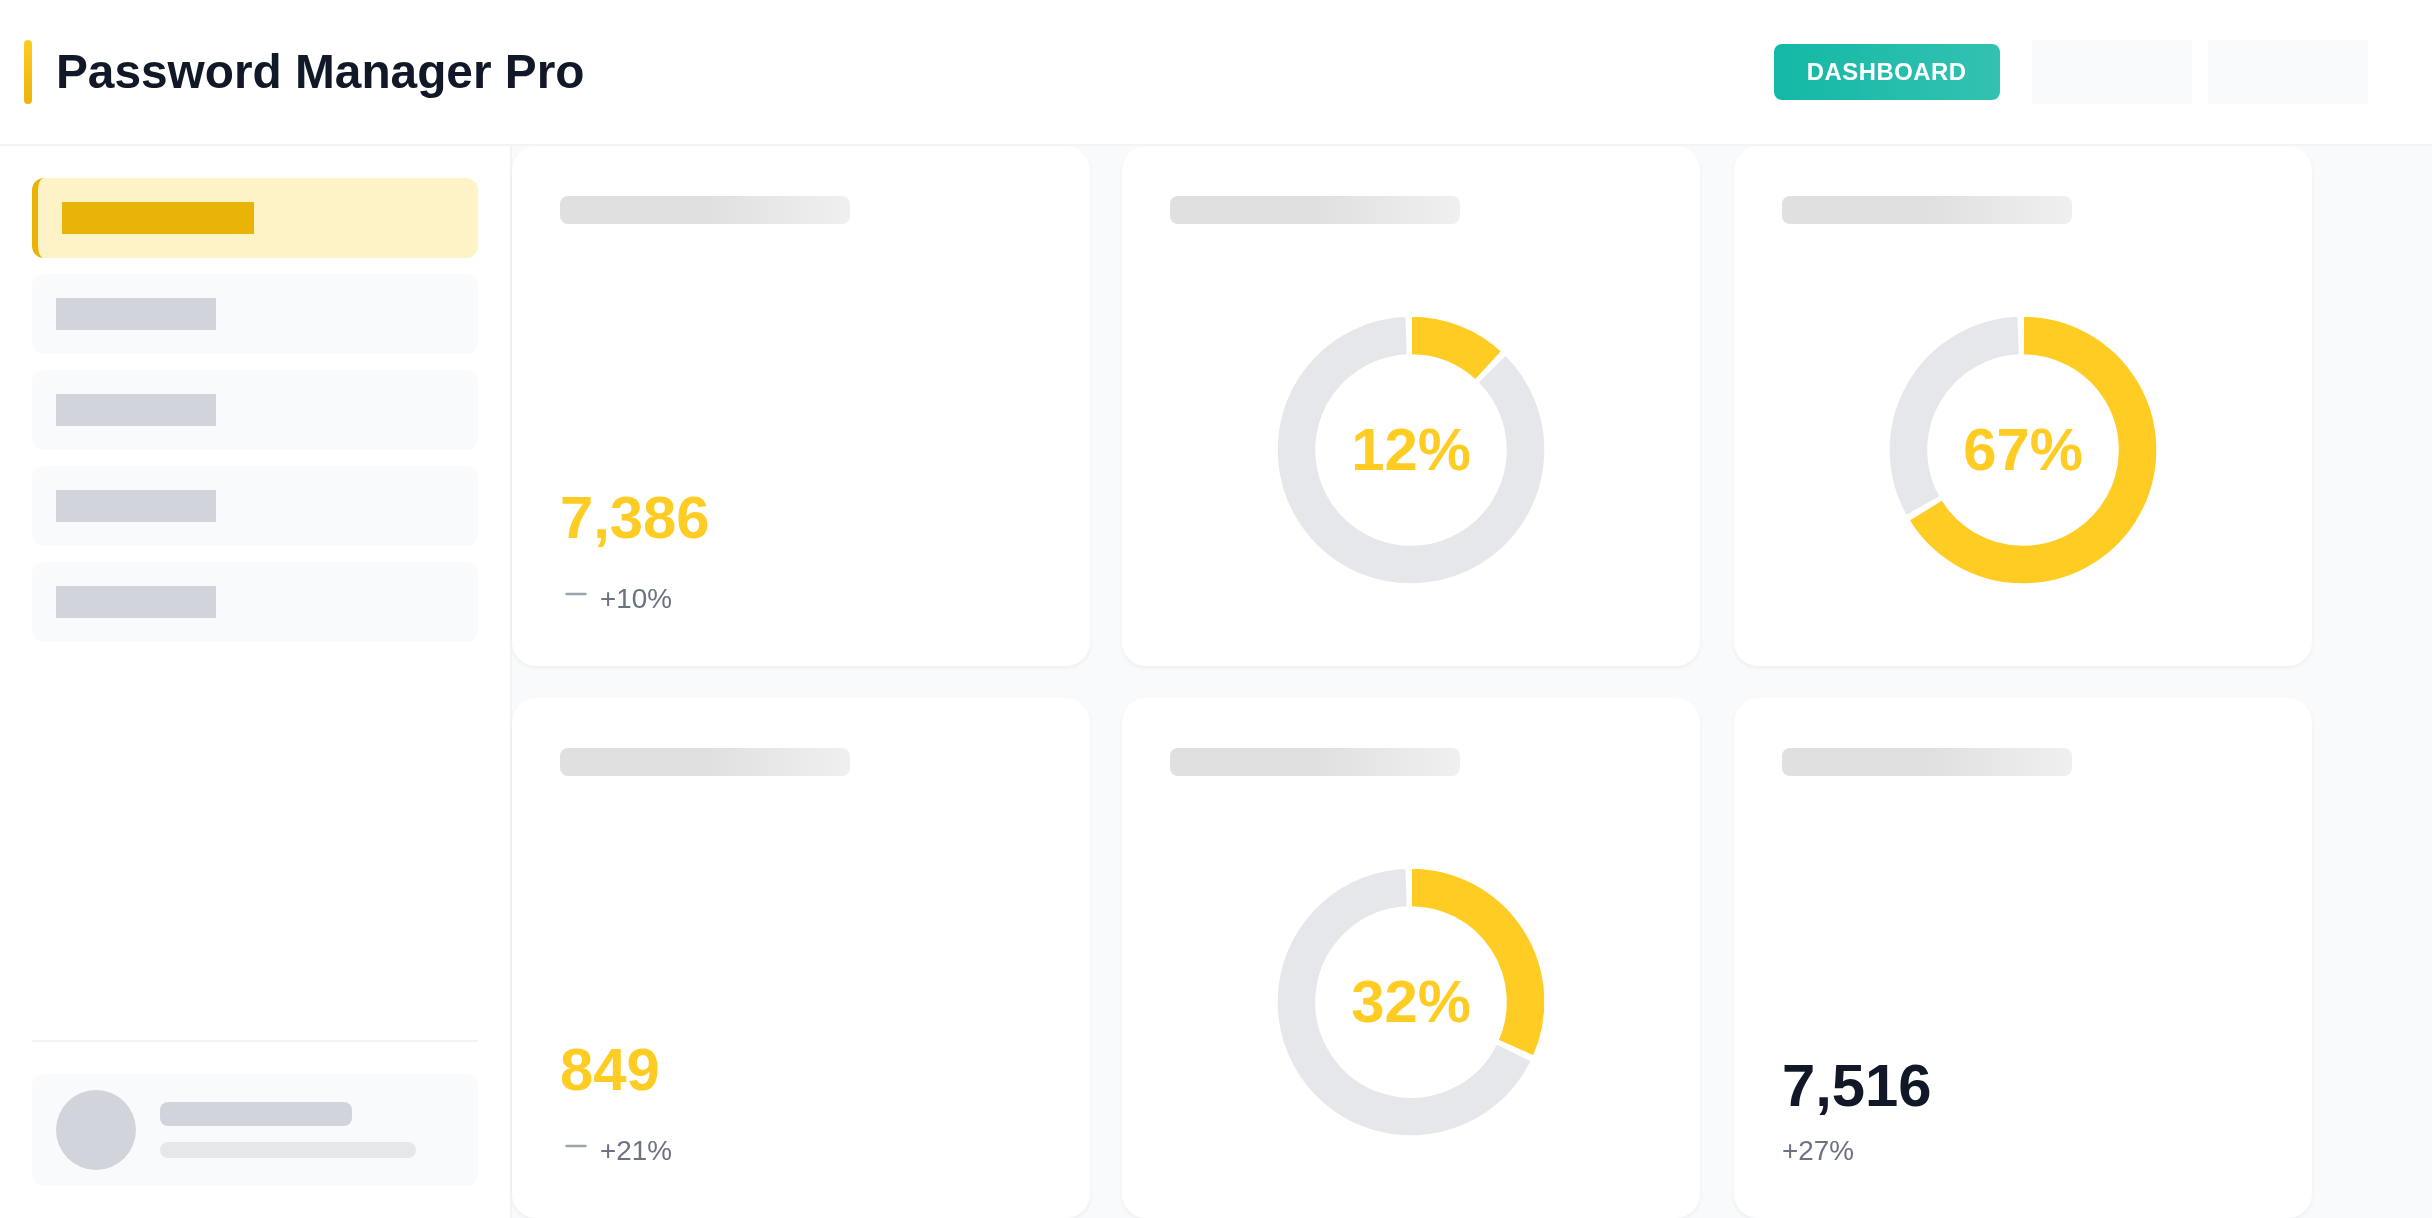Screen dimensions: 2432x1218
Task: Click the user avatar circle in sidebar
Action: (96, 1130)
